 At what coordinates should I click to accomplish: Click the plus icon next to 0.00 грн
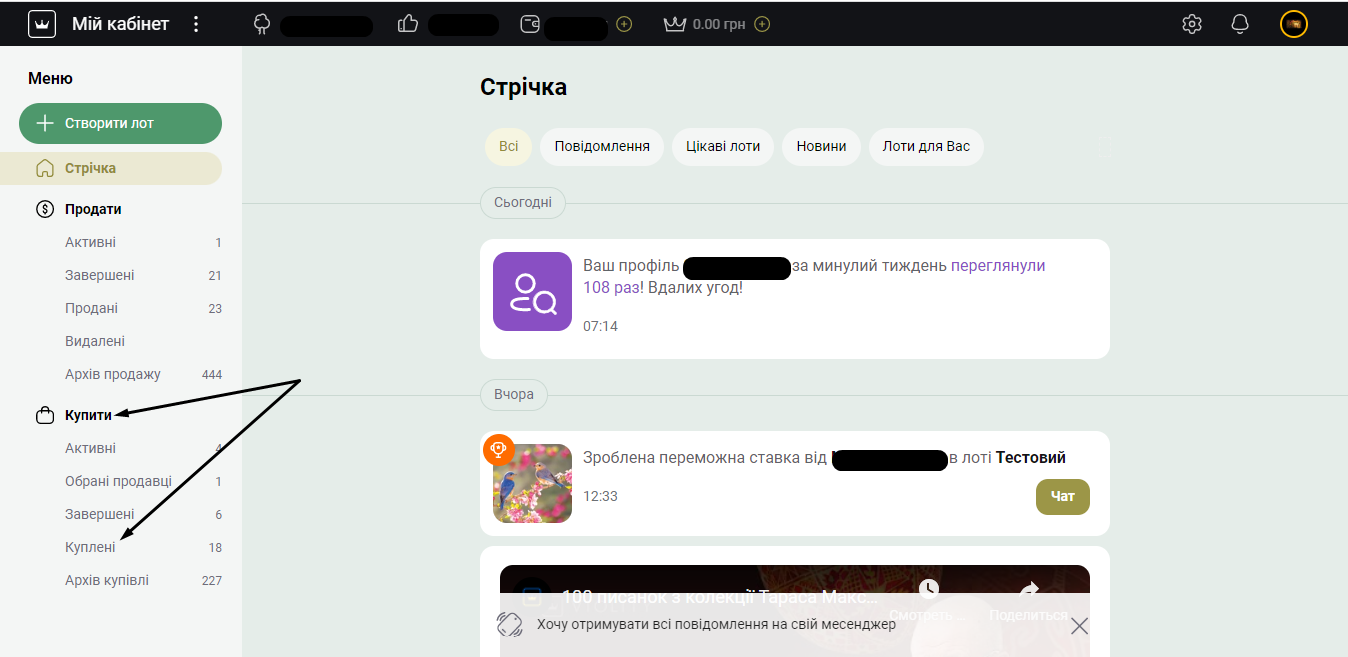762,24
